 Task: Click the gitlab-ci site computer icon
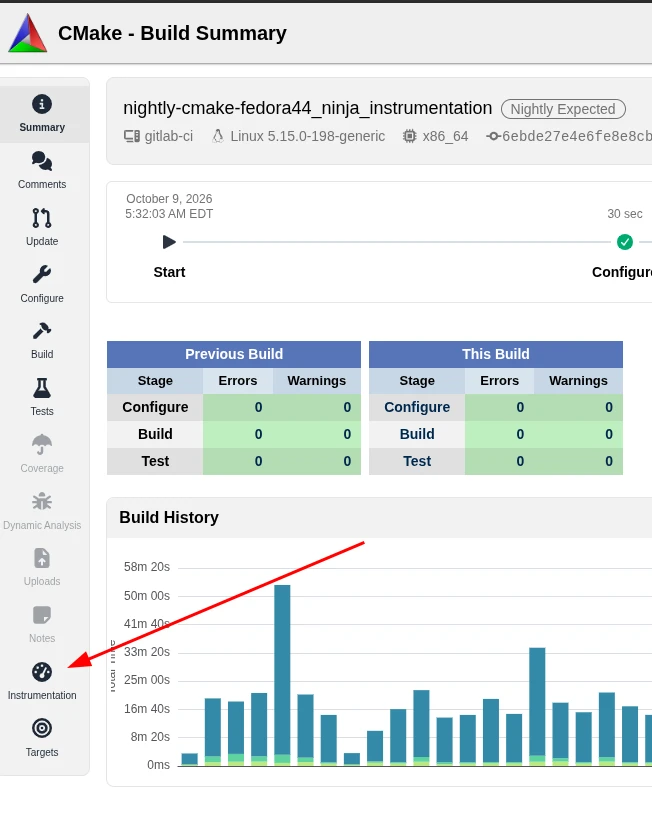click(x=132, y=137)
